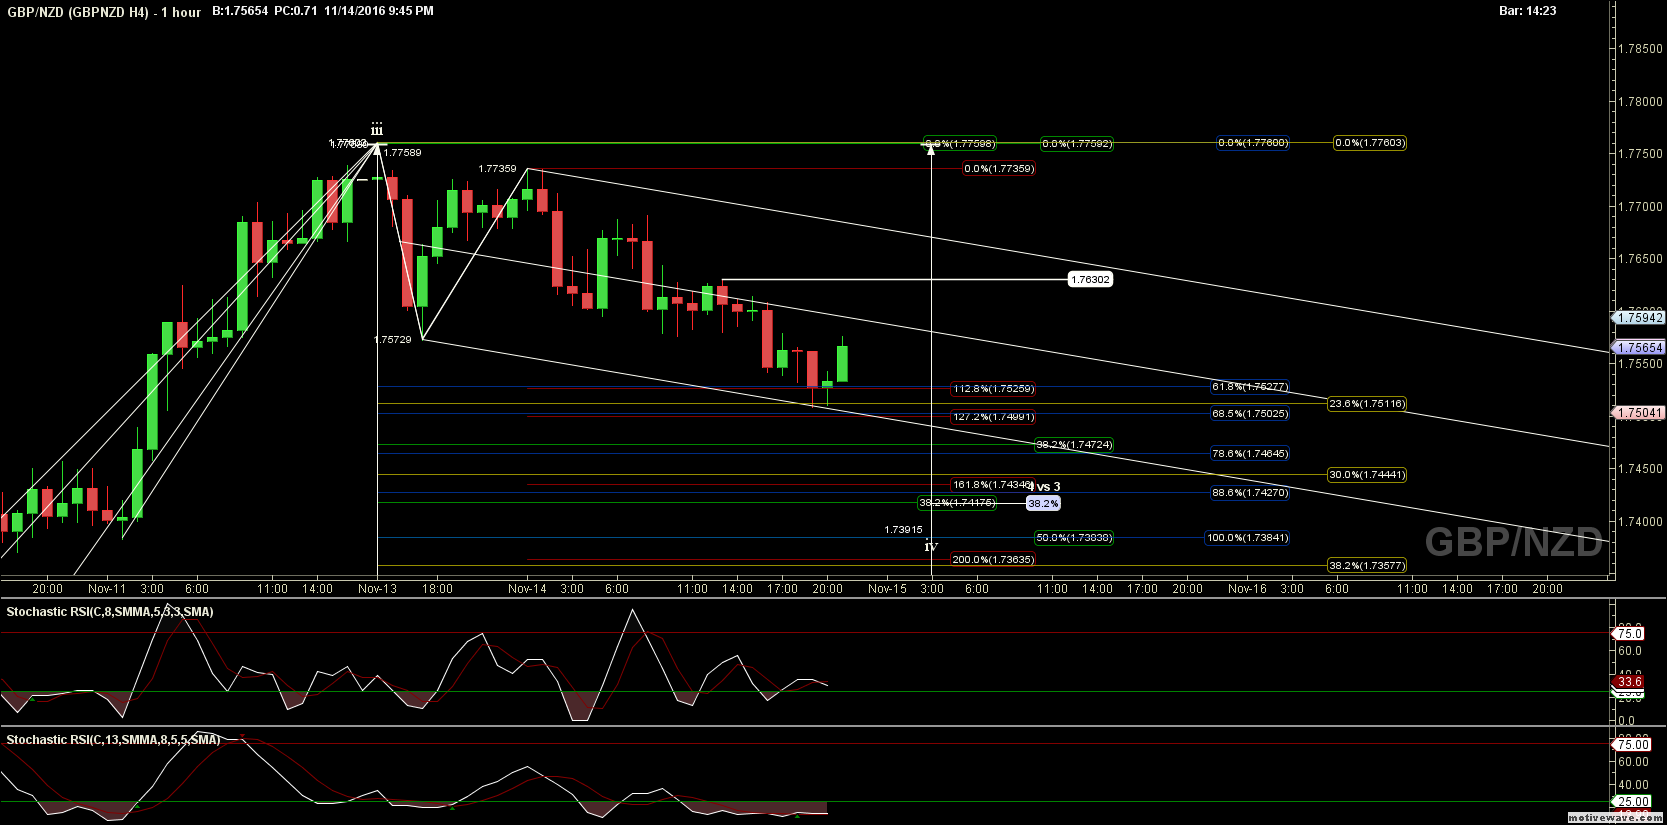Viewport: 1667px width, 825px height.
Task: Select the 112.8%(1.75259) extension label
Action: (x=993, y=389)
